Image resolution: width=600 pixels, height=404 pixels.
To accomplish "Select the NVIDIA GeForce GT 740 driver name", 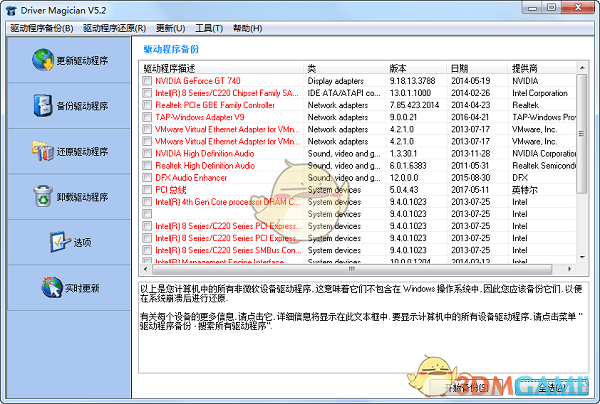I will (x=197, y=81).
